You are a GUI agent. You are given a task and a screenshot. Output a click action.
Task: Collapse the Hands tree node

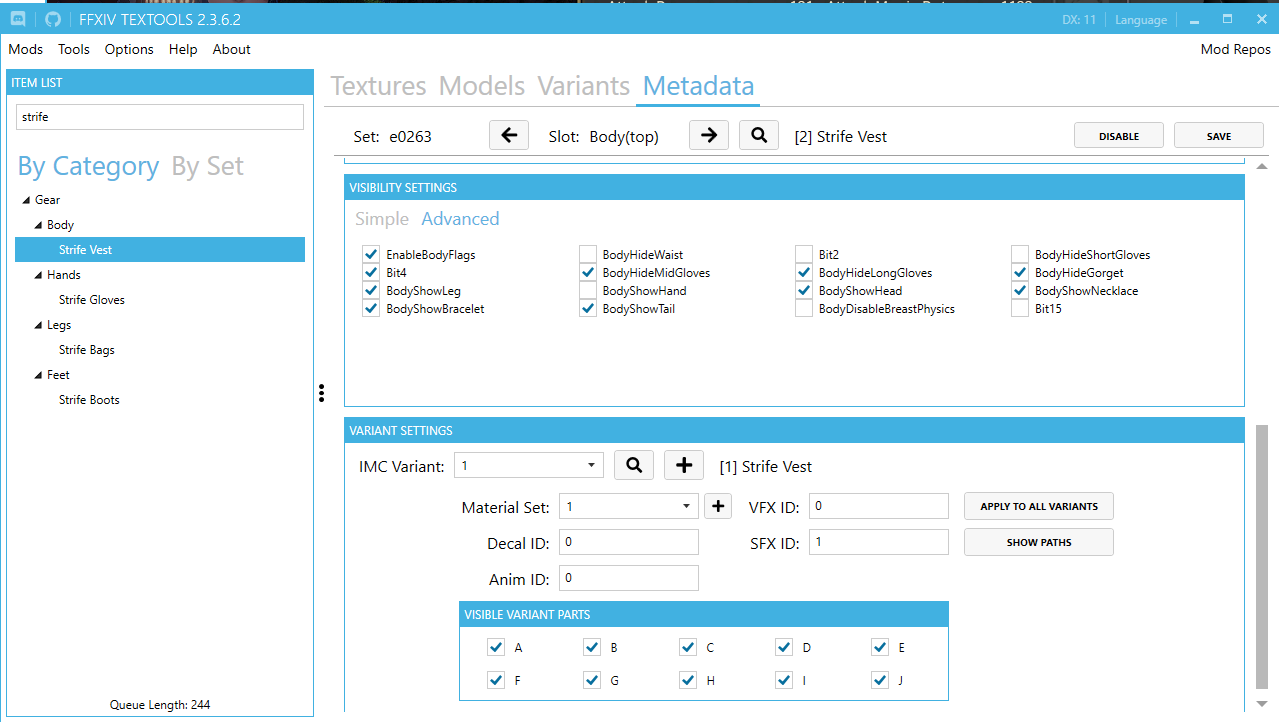pos(38,275)
